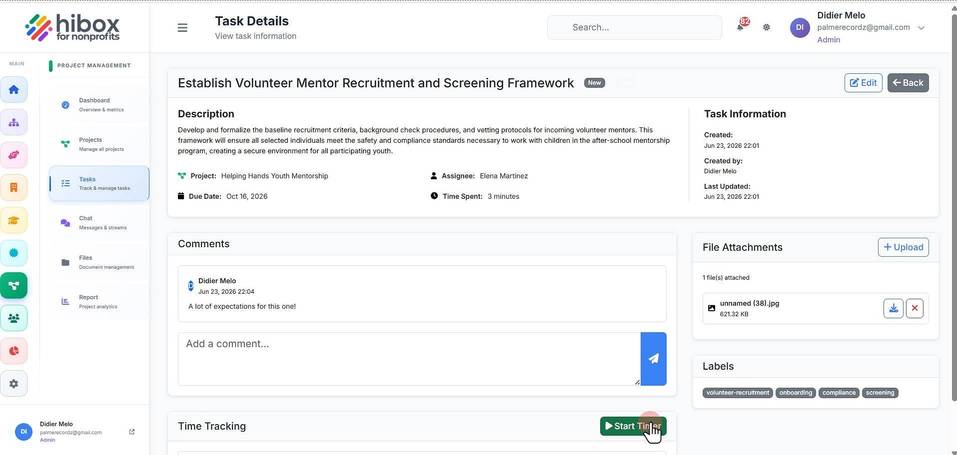The height and width of the screenshot is (455, 957).
Task: Click the hibox for nonprofits logo
Action: point(72,27)
